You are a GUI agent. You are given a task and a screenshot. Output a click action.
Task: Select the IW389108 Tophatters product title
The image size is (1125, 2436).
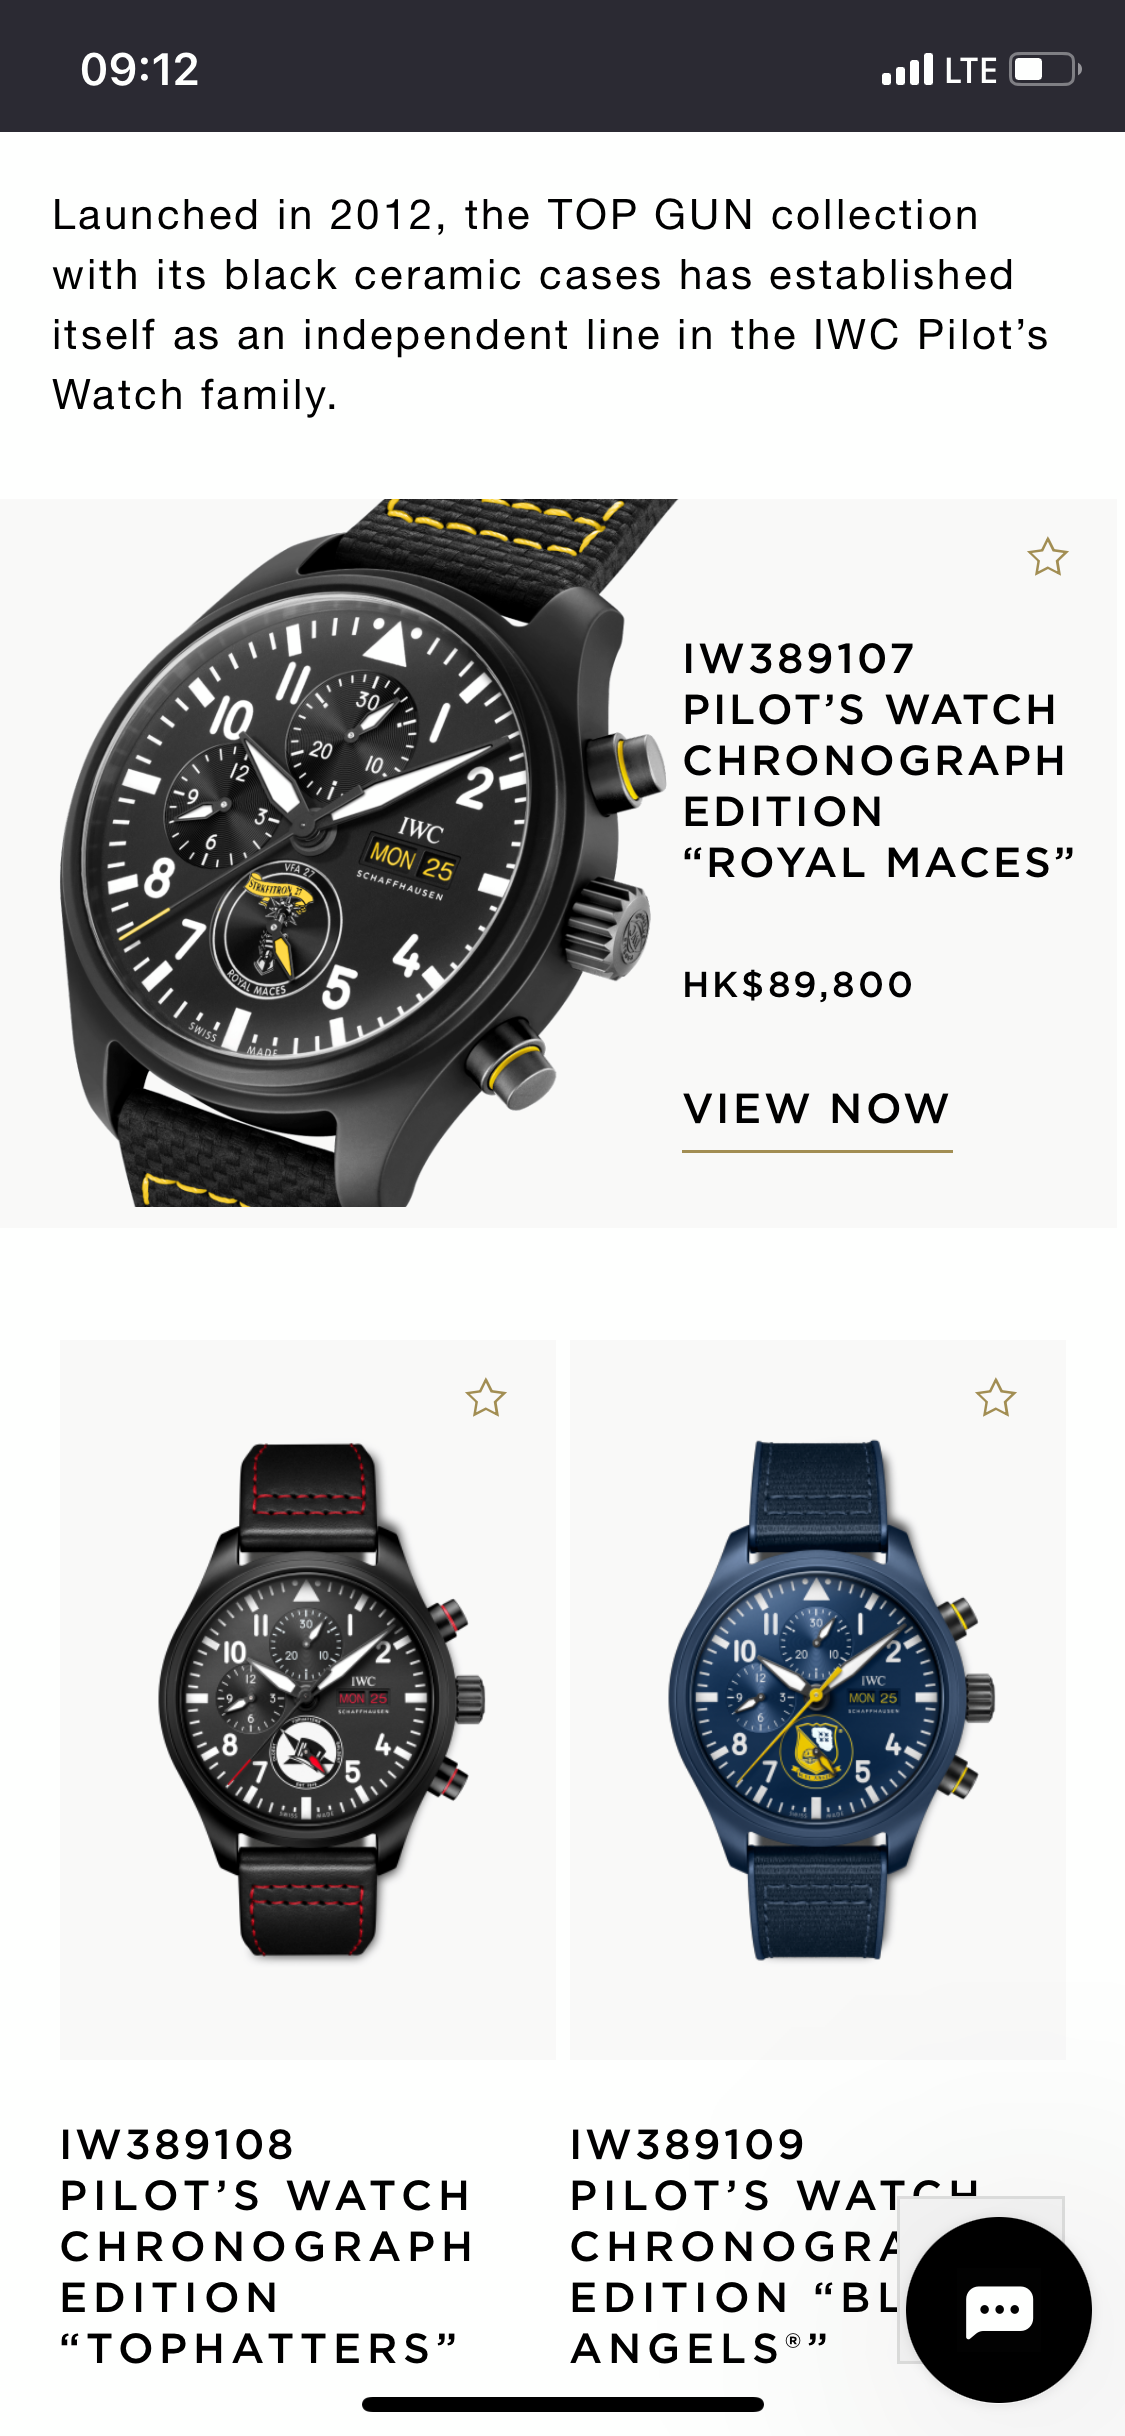point(266,2246)
